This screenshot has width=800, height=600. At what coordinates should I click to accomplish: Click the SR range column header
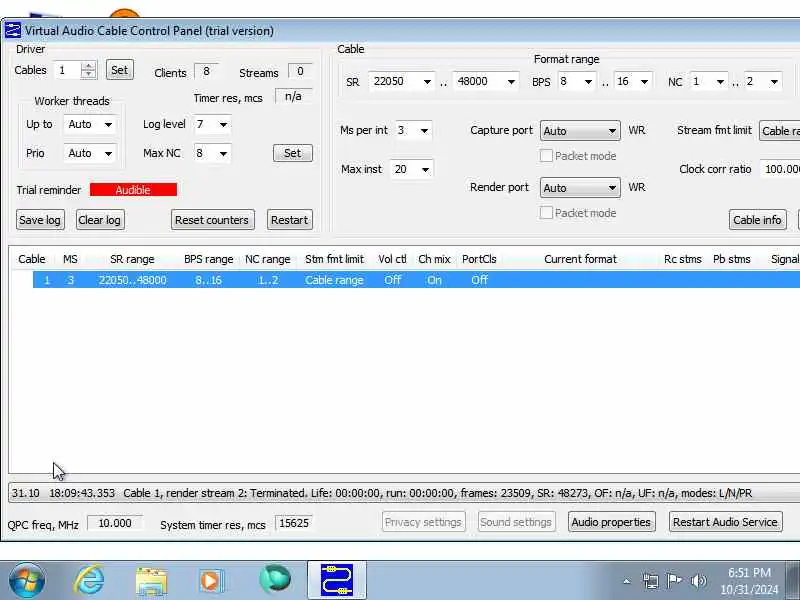point(132,259)
